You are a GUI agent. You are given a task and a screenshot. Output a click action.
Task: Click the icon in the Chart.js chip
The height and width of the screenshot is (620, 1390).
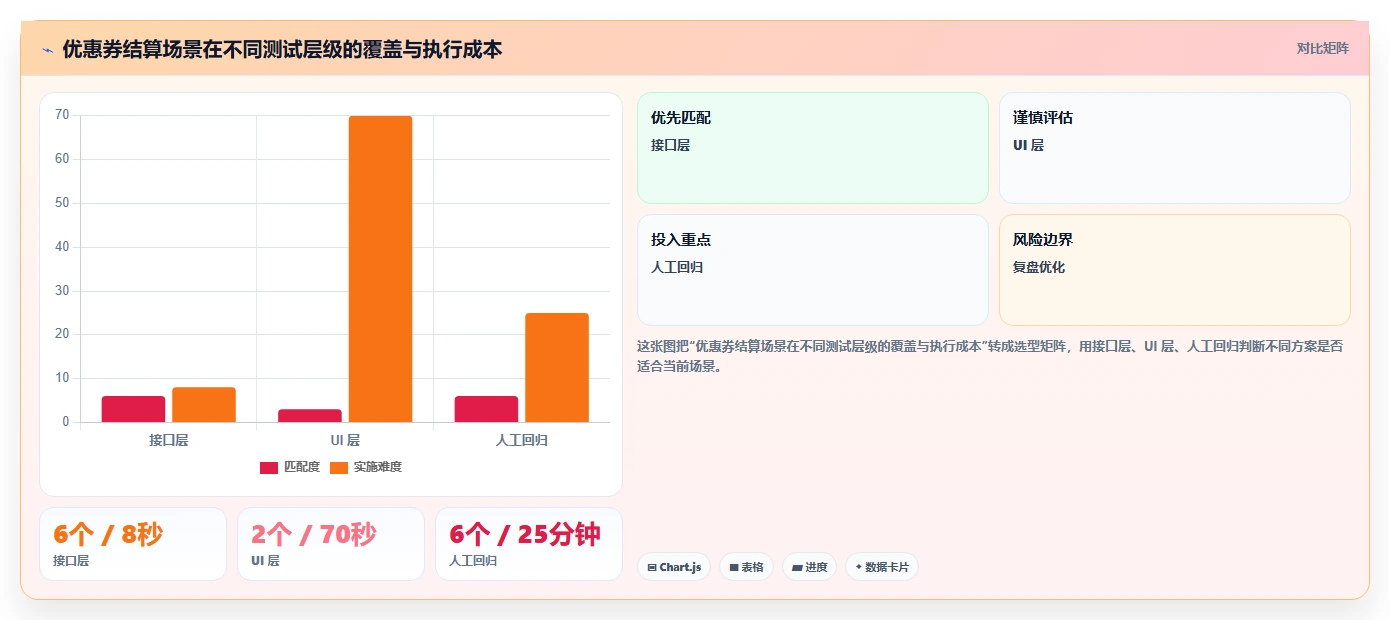coord(652,567)
